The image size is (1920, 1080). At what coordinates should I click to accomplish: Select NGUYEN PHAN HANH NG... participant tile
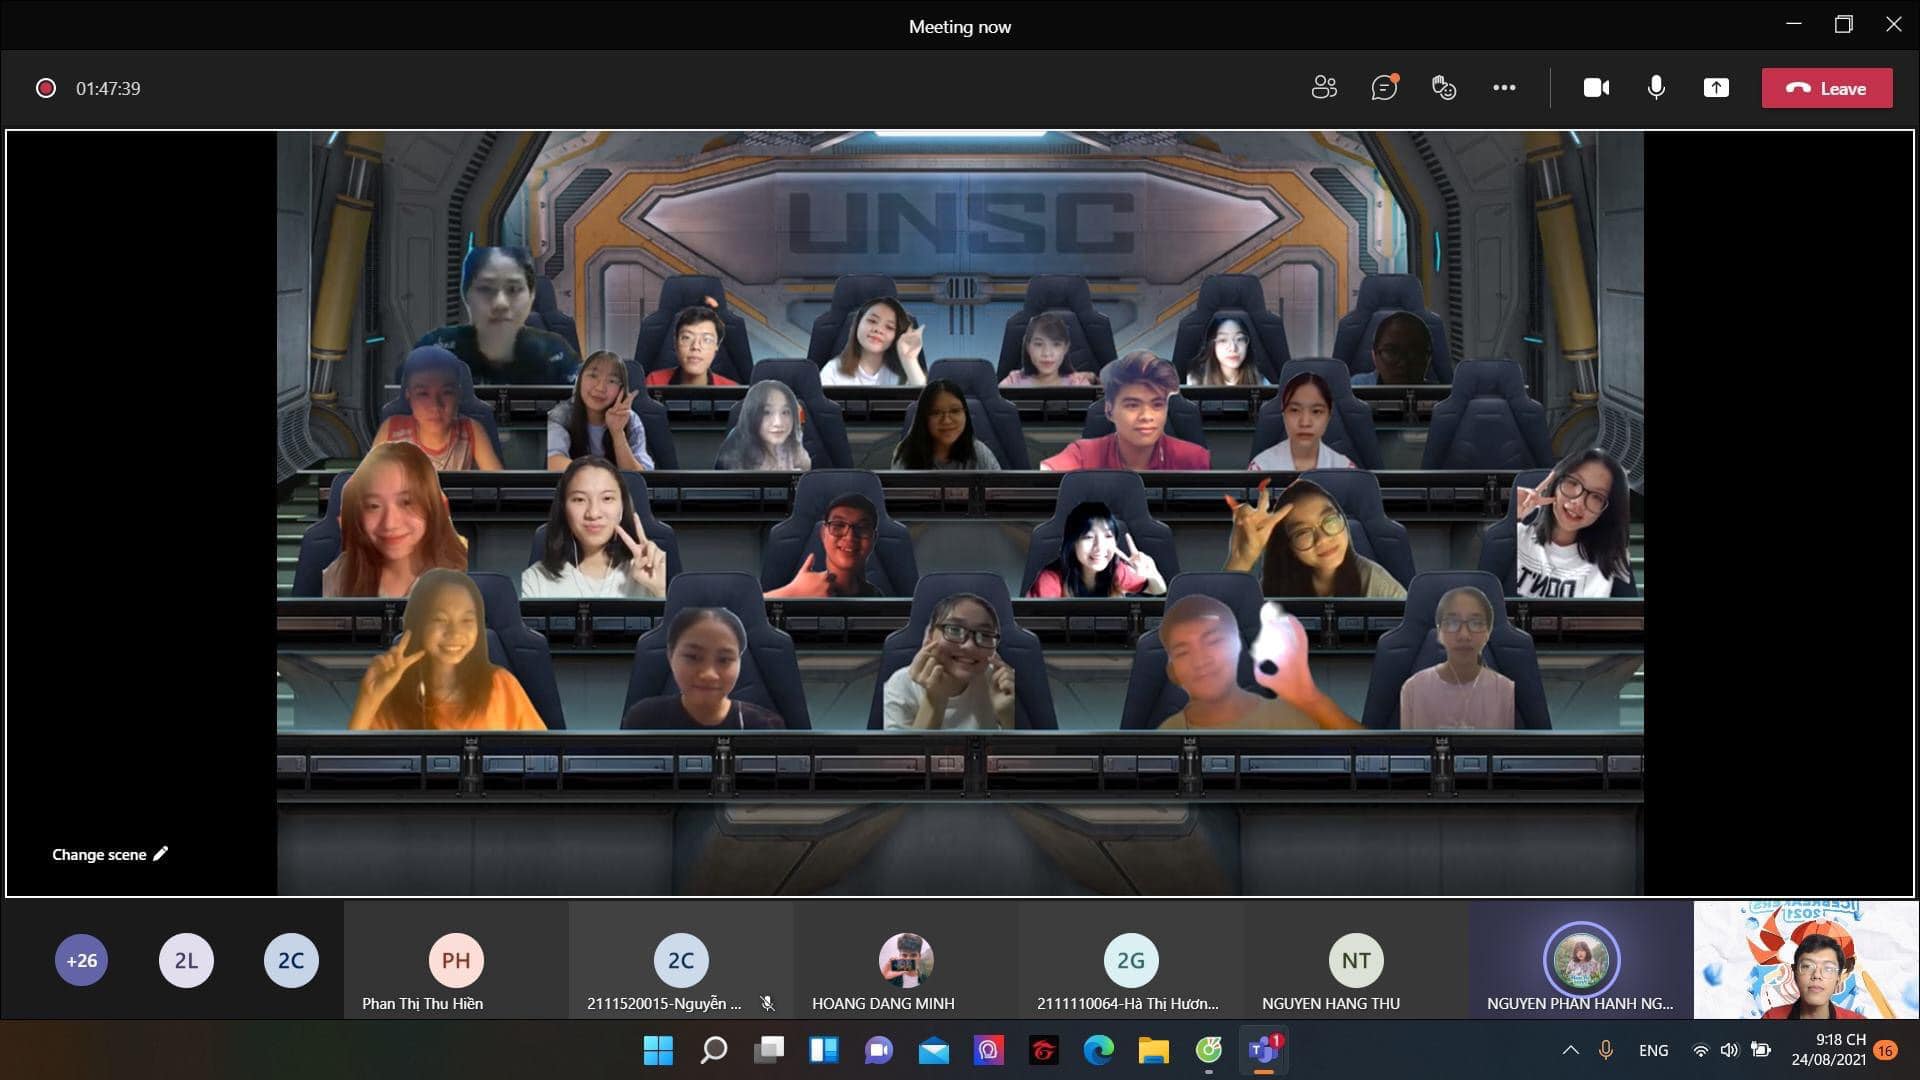(x=1581, y=960)
